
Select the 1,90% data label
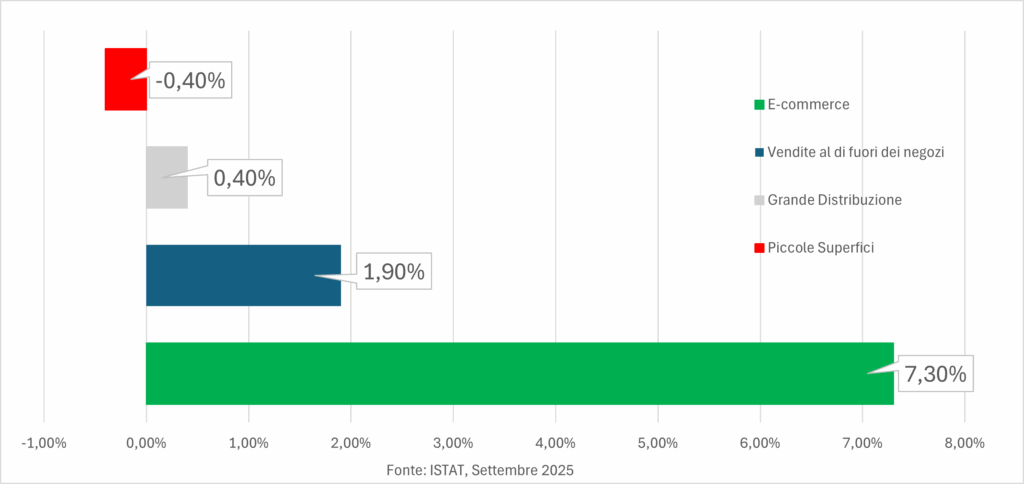point(394,271)
